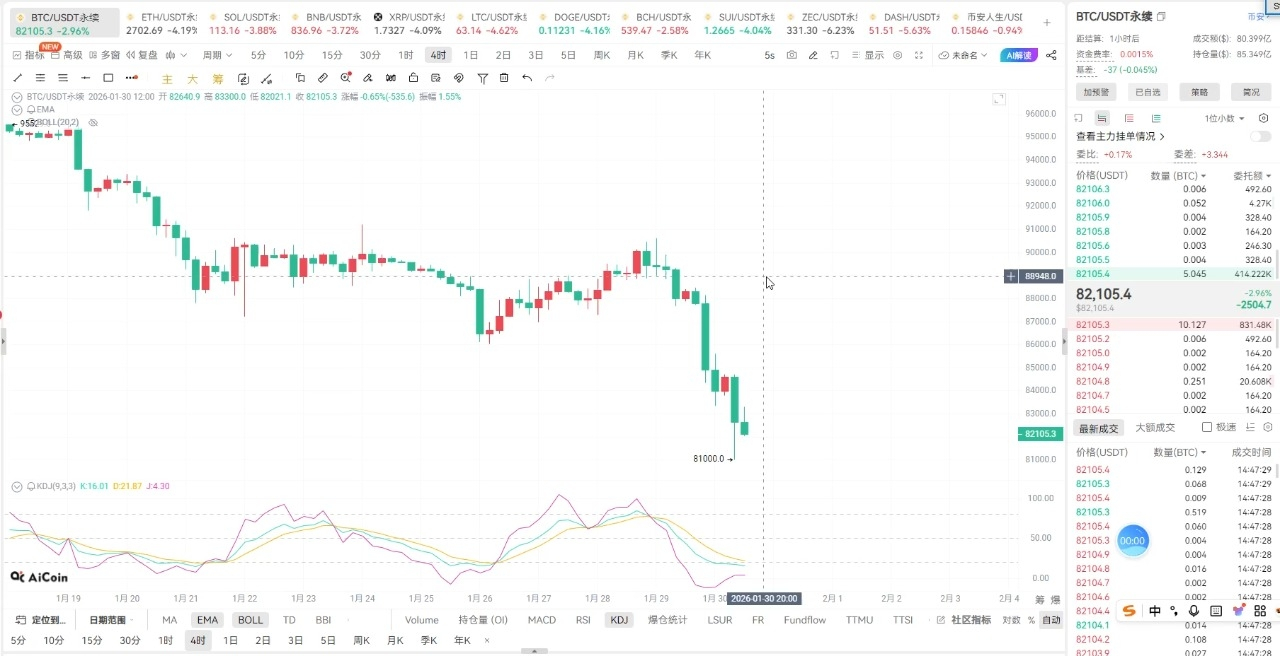Share the chart with the share icon
Viewport: 1280px width, 656px height.
[1051, 55]
